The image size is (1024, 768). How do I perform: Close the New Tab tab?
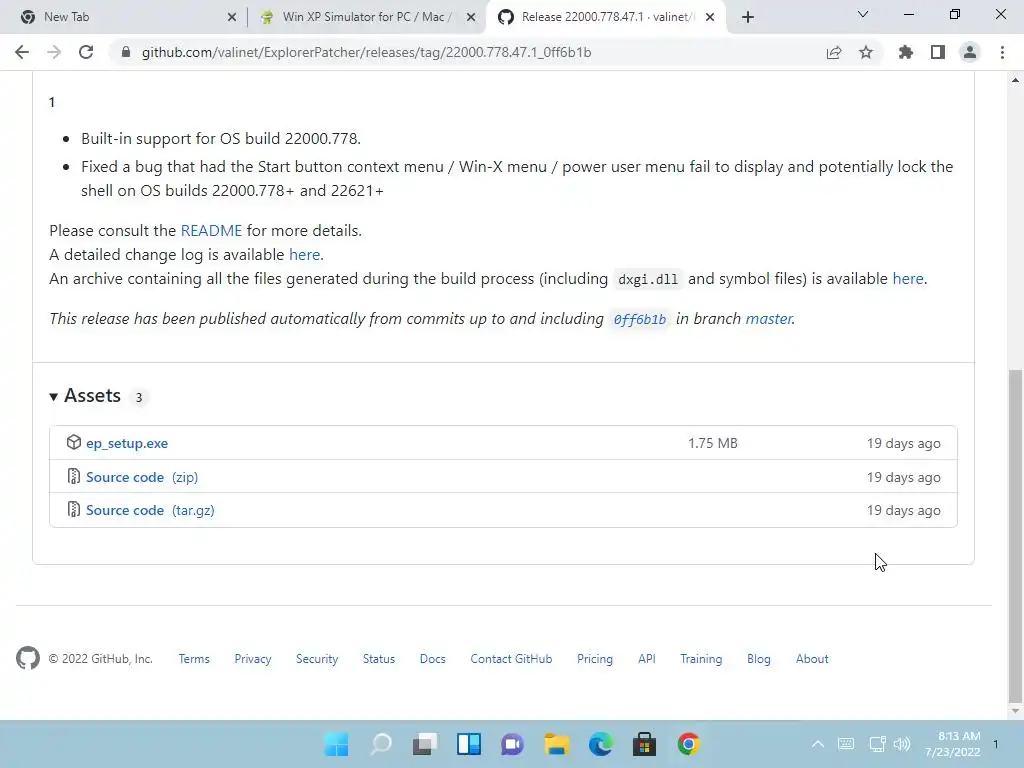point(232,18)
